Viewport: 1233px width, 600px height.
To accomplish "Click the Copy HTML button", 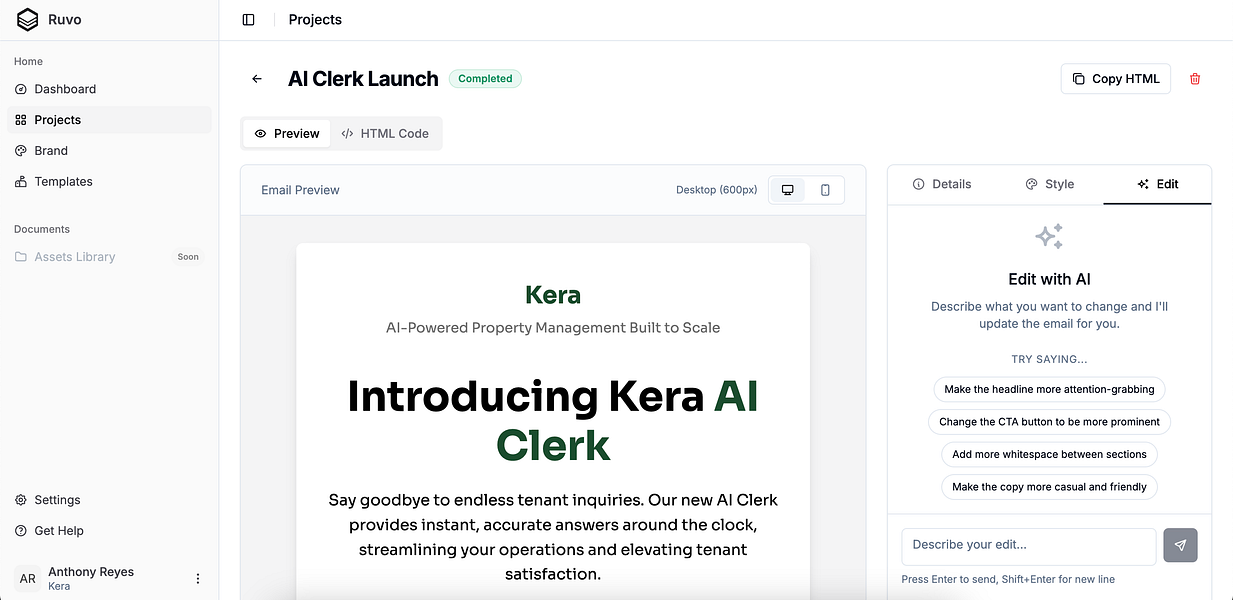I will coord(1116,79).
